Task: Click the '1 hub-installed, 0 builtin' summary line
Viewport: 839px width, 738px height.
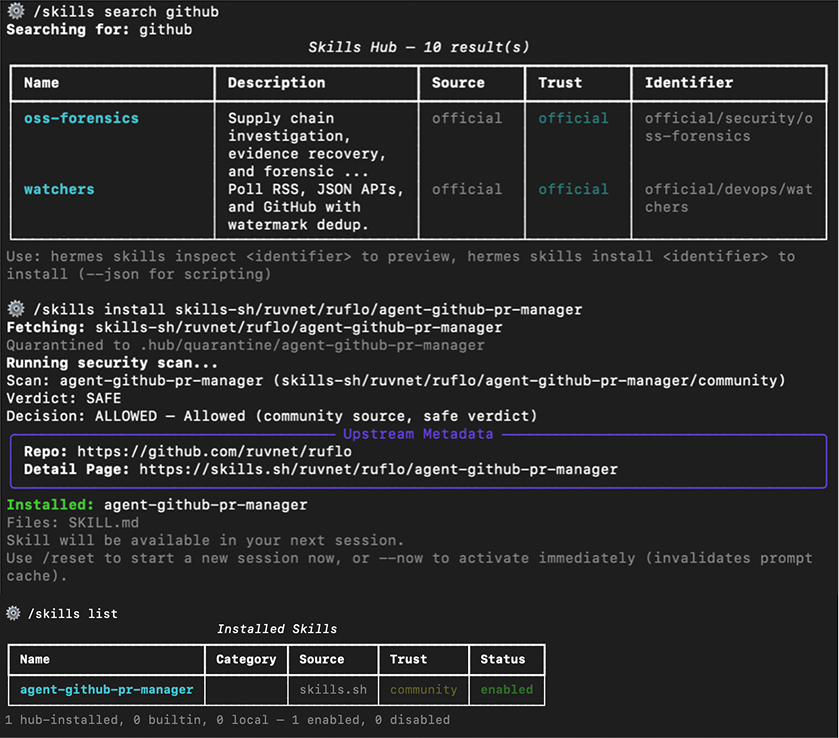Action: coord(227,720)
